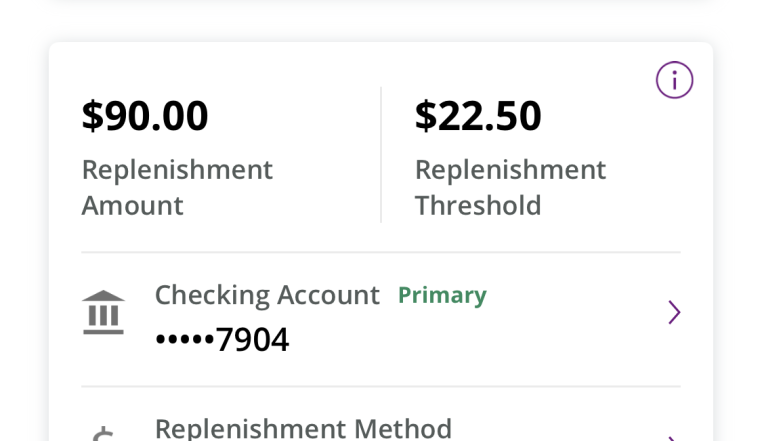
Task: Tap the Replenishment Method heading text
Action: click(x=303, y=429)
